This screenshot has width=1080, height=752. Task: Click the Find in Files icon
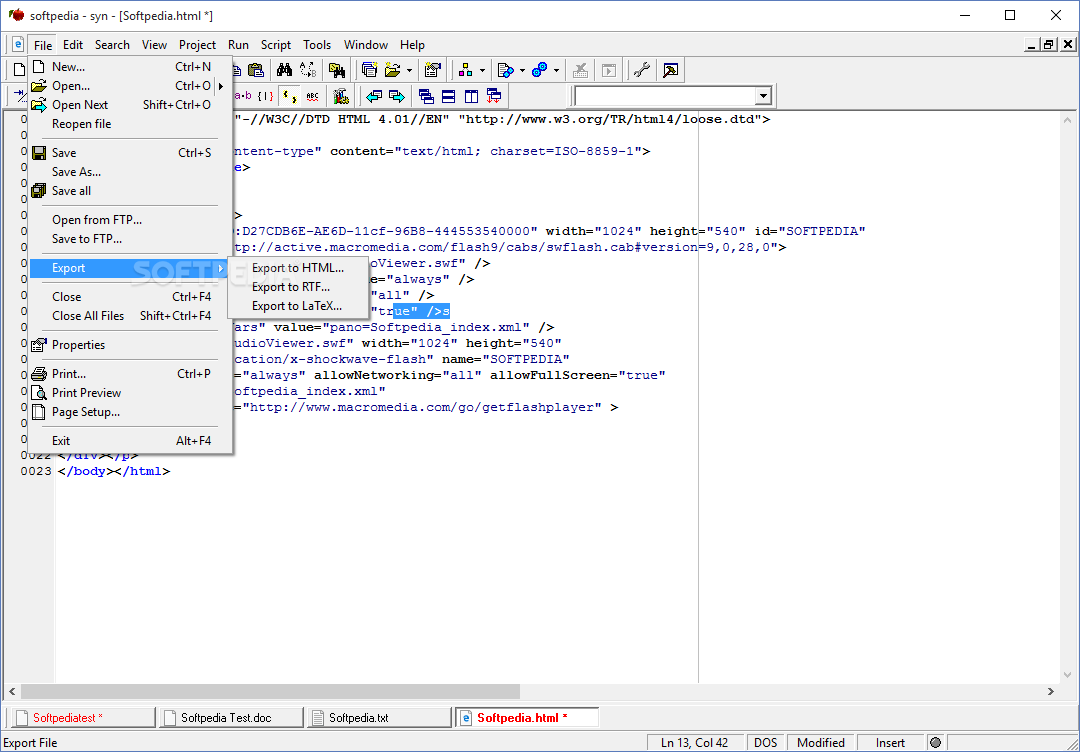(336, 70)
